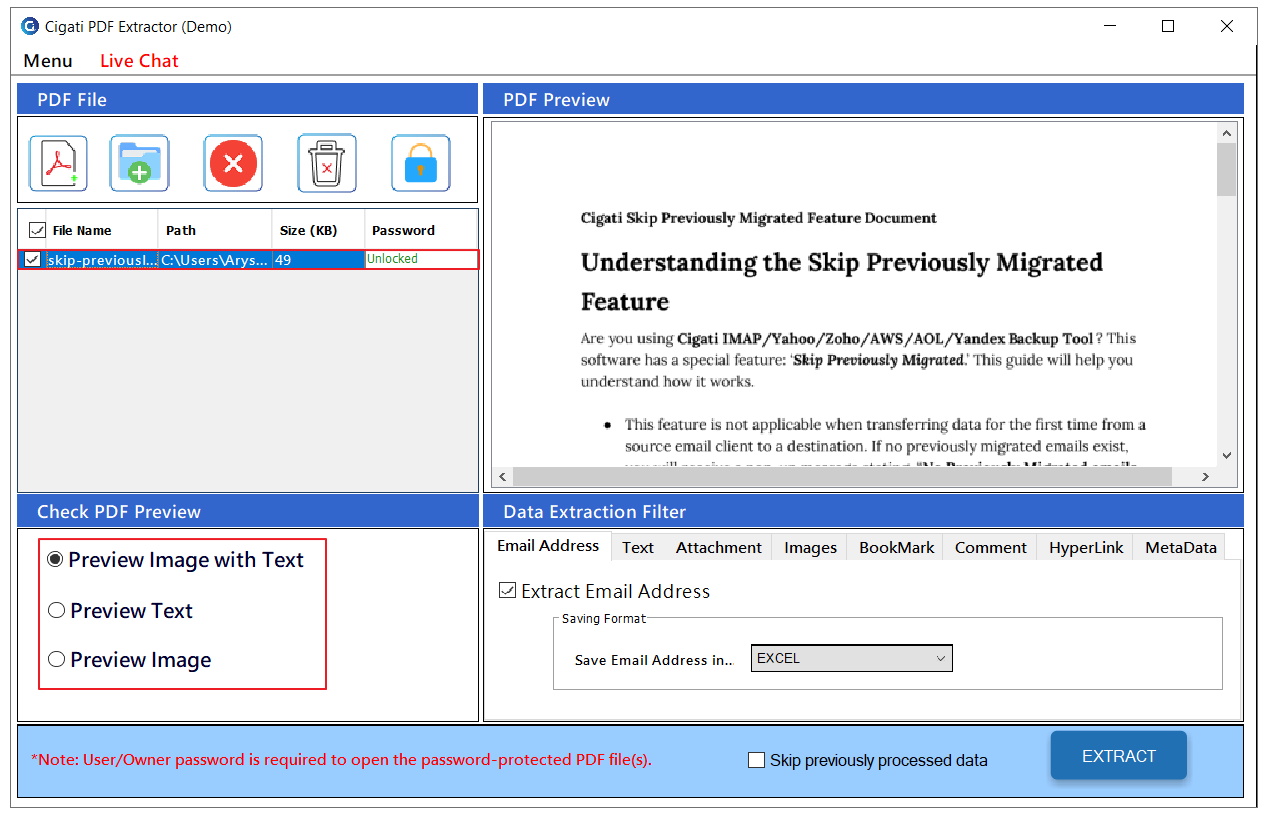Click the Path column header
This screenshot has height=818, width=1267.
point(215,230)
